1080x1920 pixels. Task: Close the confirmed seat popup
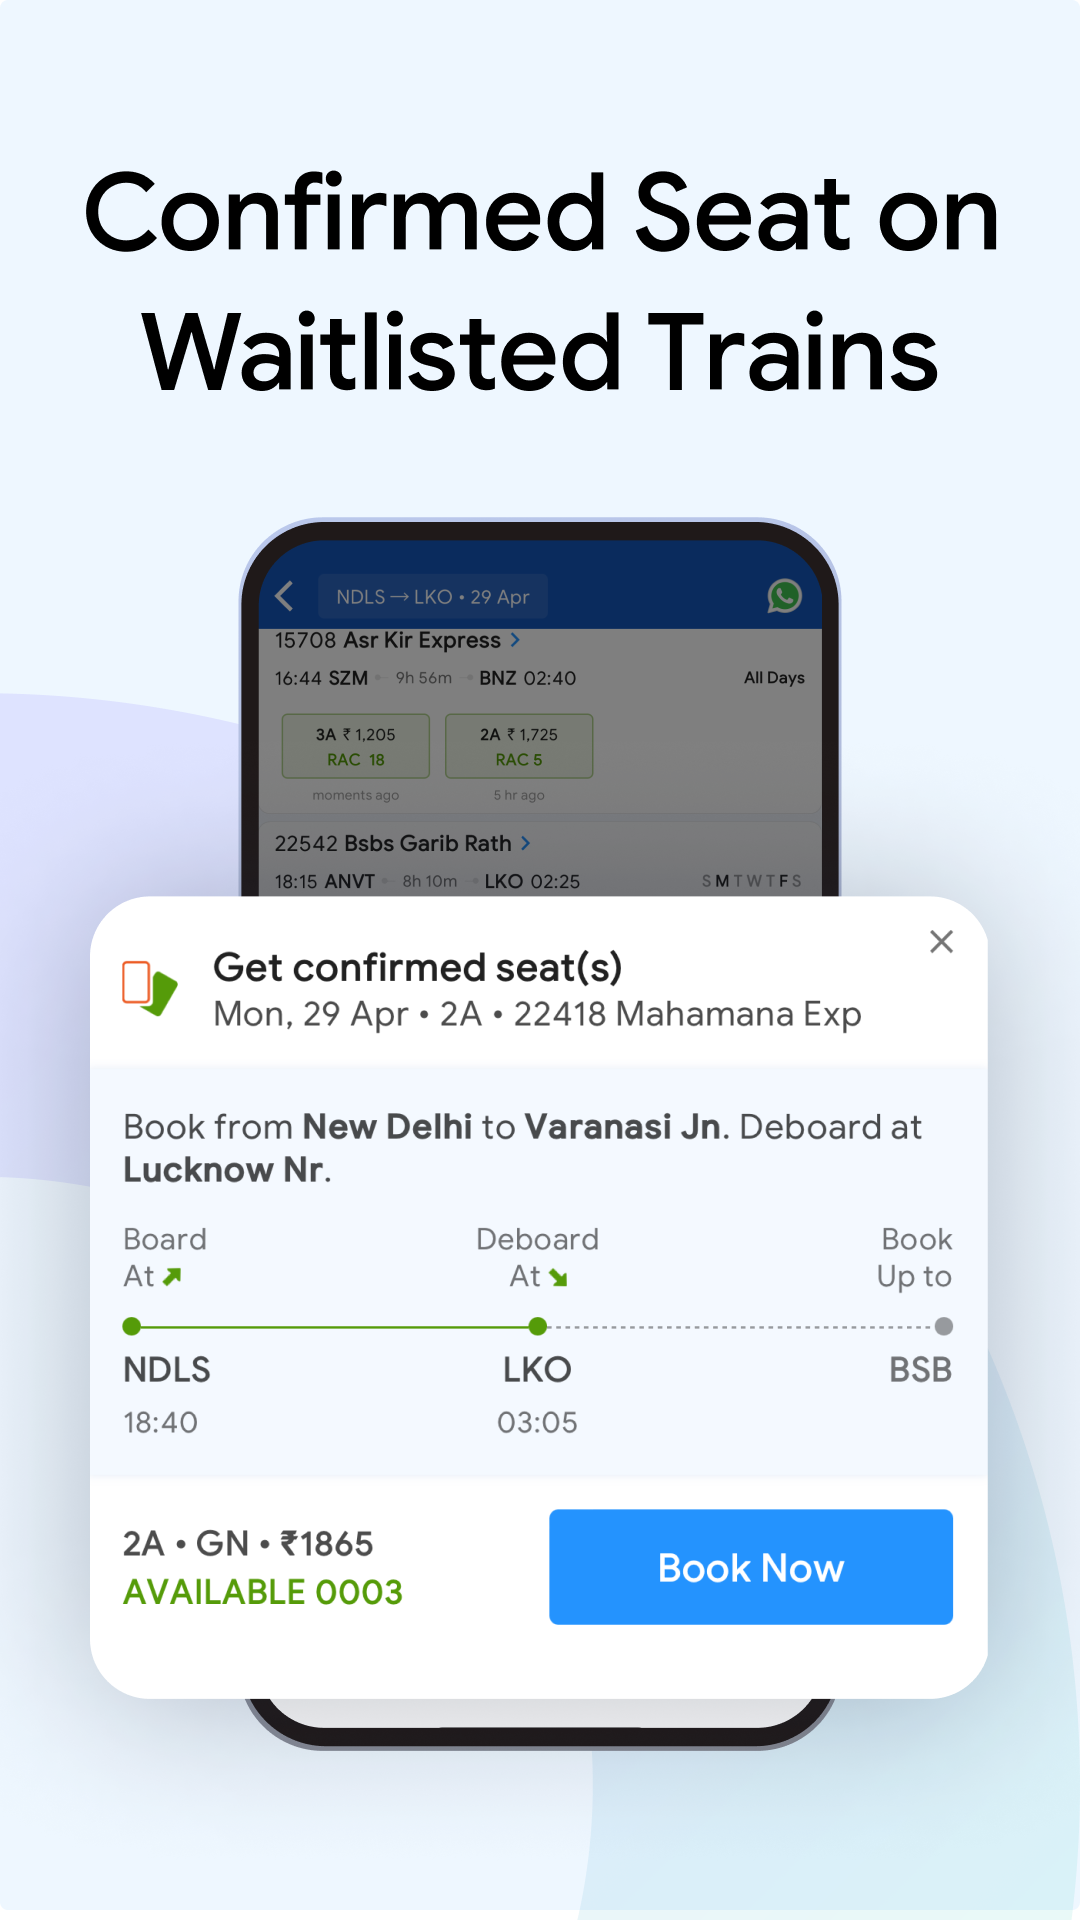coord(941,941)
